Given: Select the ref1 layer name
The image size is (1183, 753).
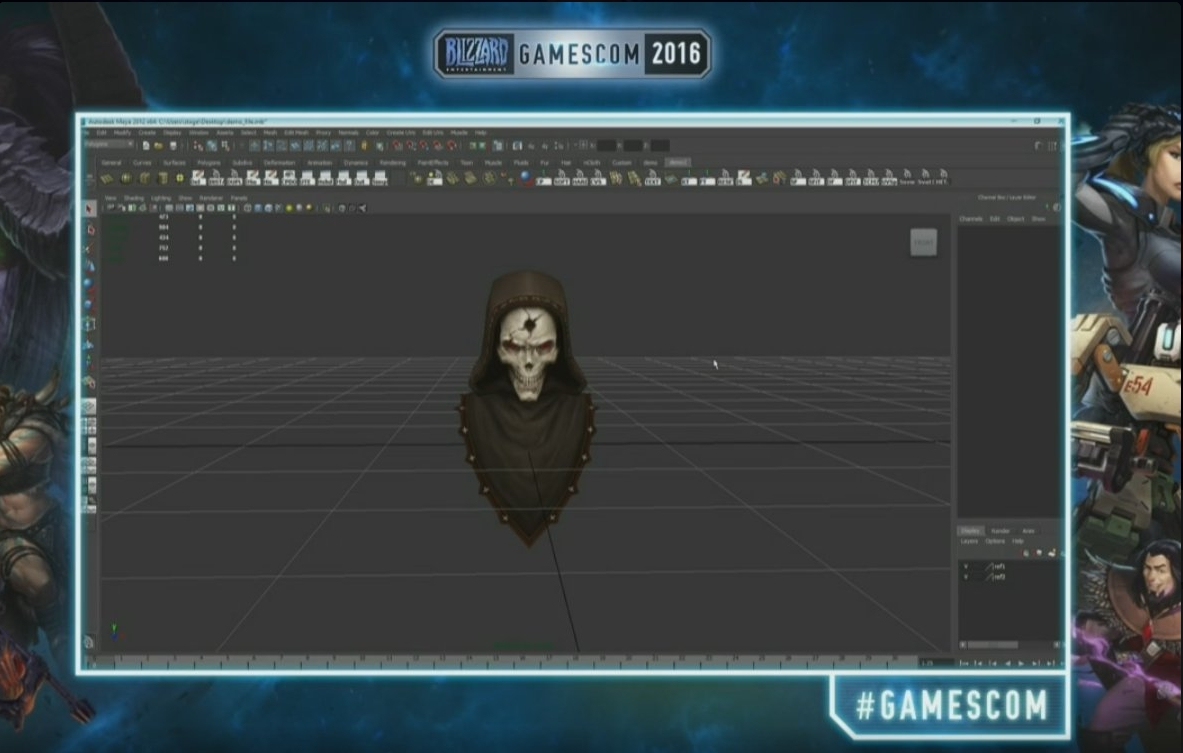Looking at the screenshot, I should [1000, 566].
